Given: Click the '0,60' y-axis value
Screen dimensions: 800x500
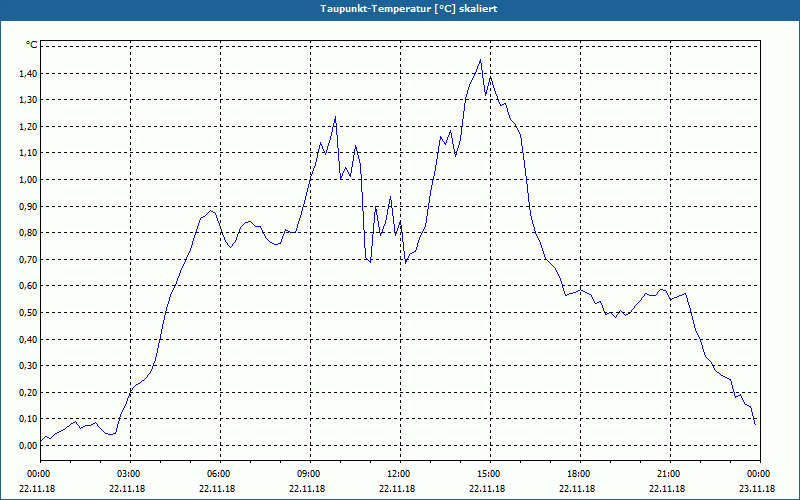Looking at the screenshot, I should 29,286.
